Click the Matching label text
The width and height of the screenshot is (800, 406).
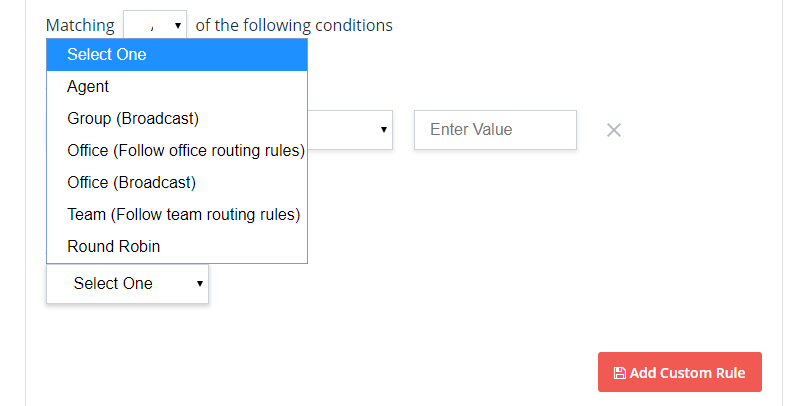[80, 25]
